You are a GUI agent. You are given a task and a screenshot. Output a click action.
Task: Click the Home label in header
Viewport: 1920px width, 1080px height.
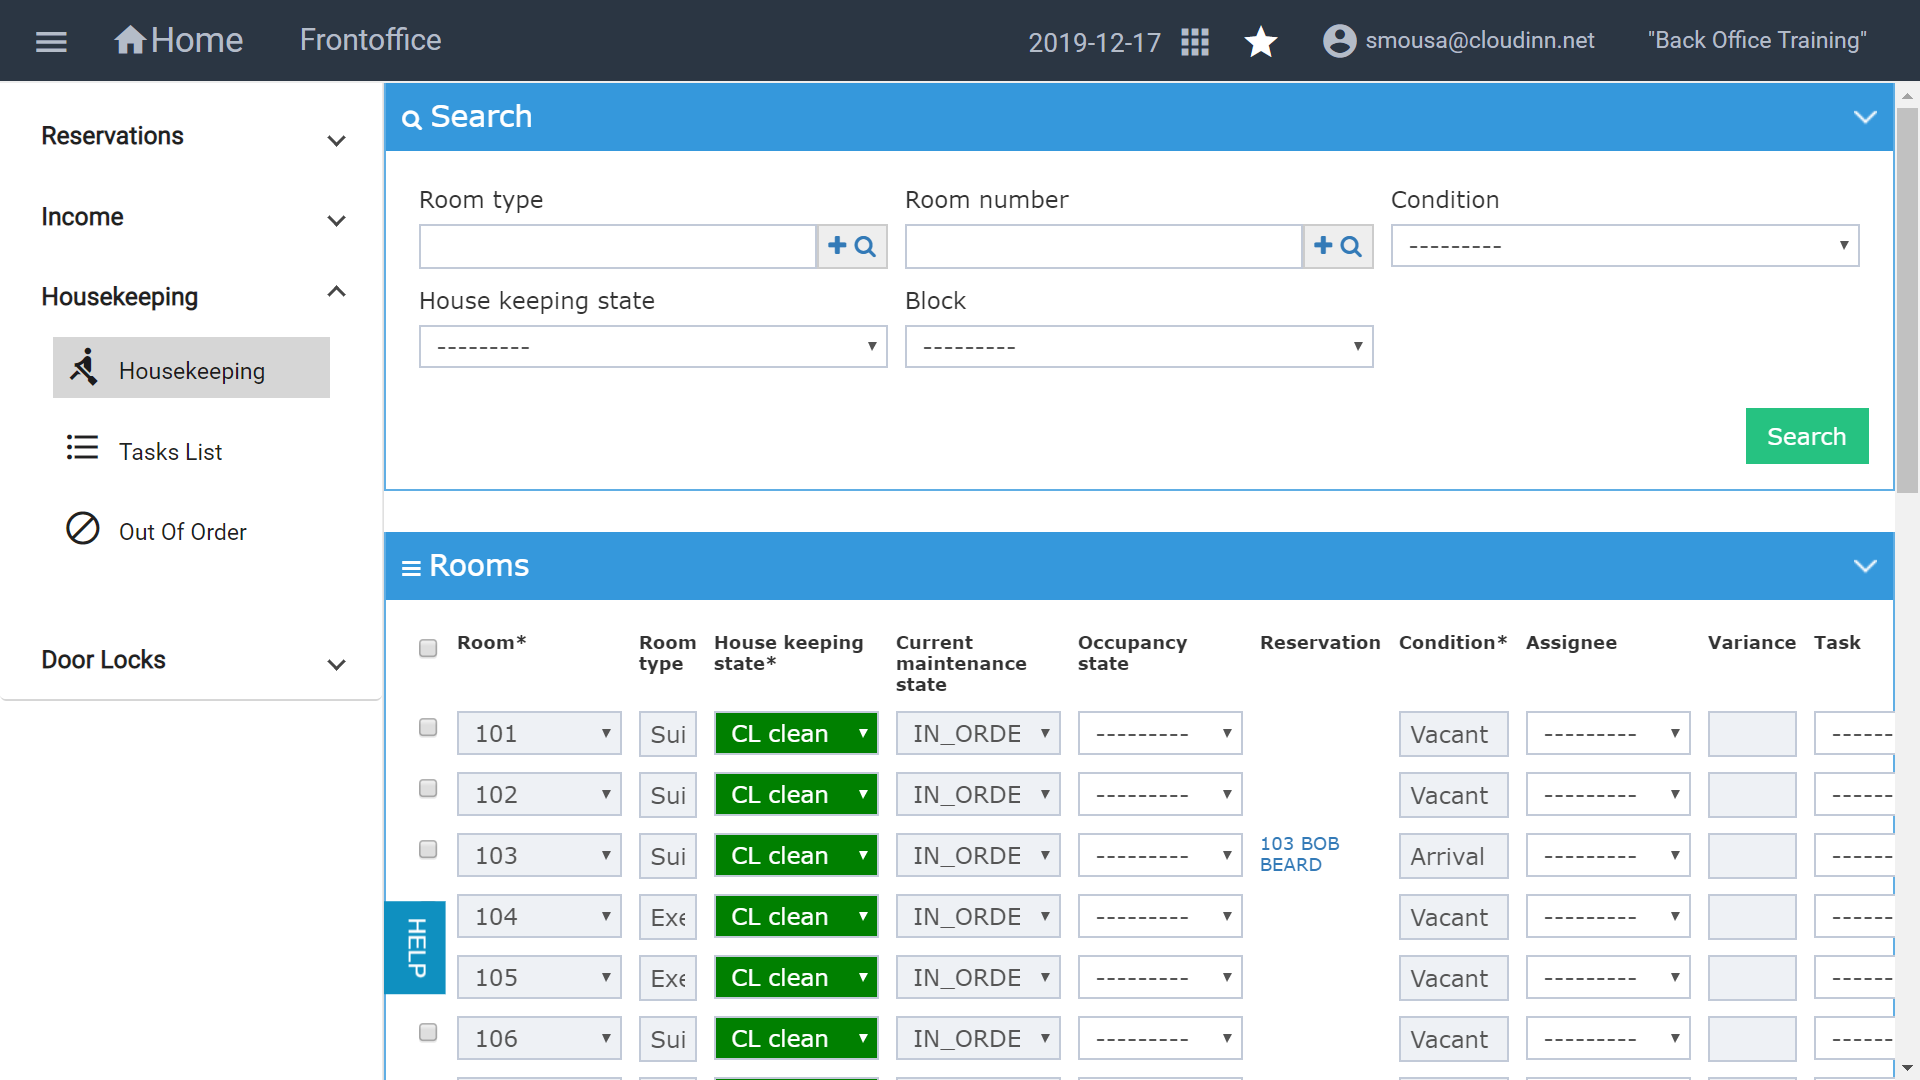[197, 40]
